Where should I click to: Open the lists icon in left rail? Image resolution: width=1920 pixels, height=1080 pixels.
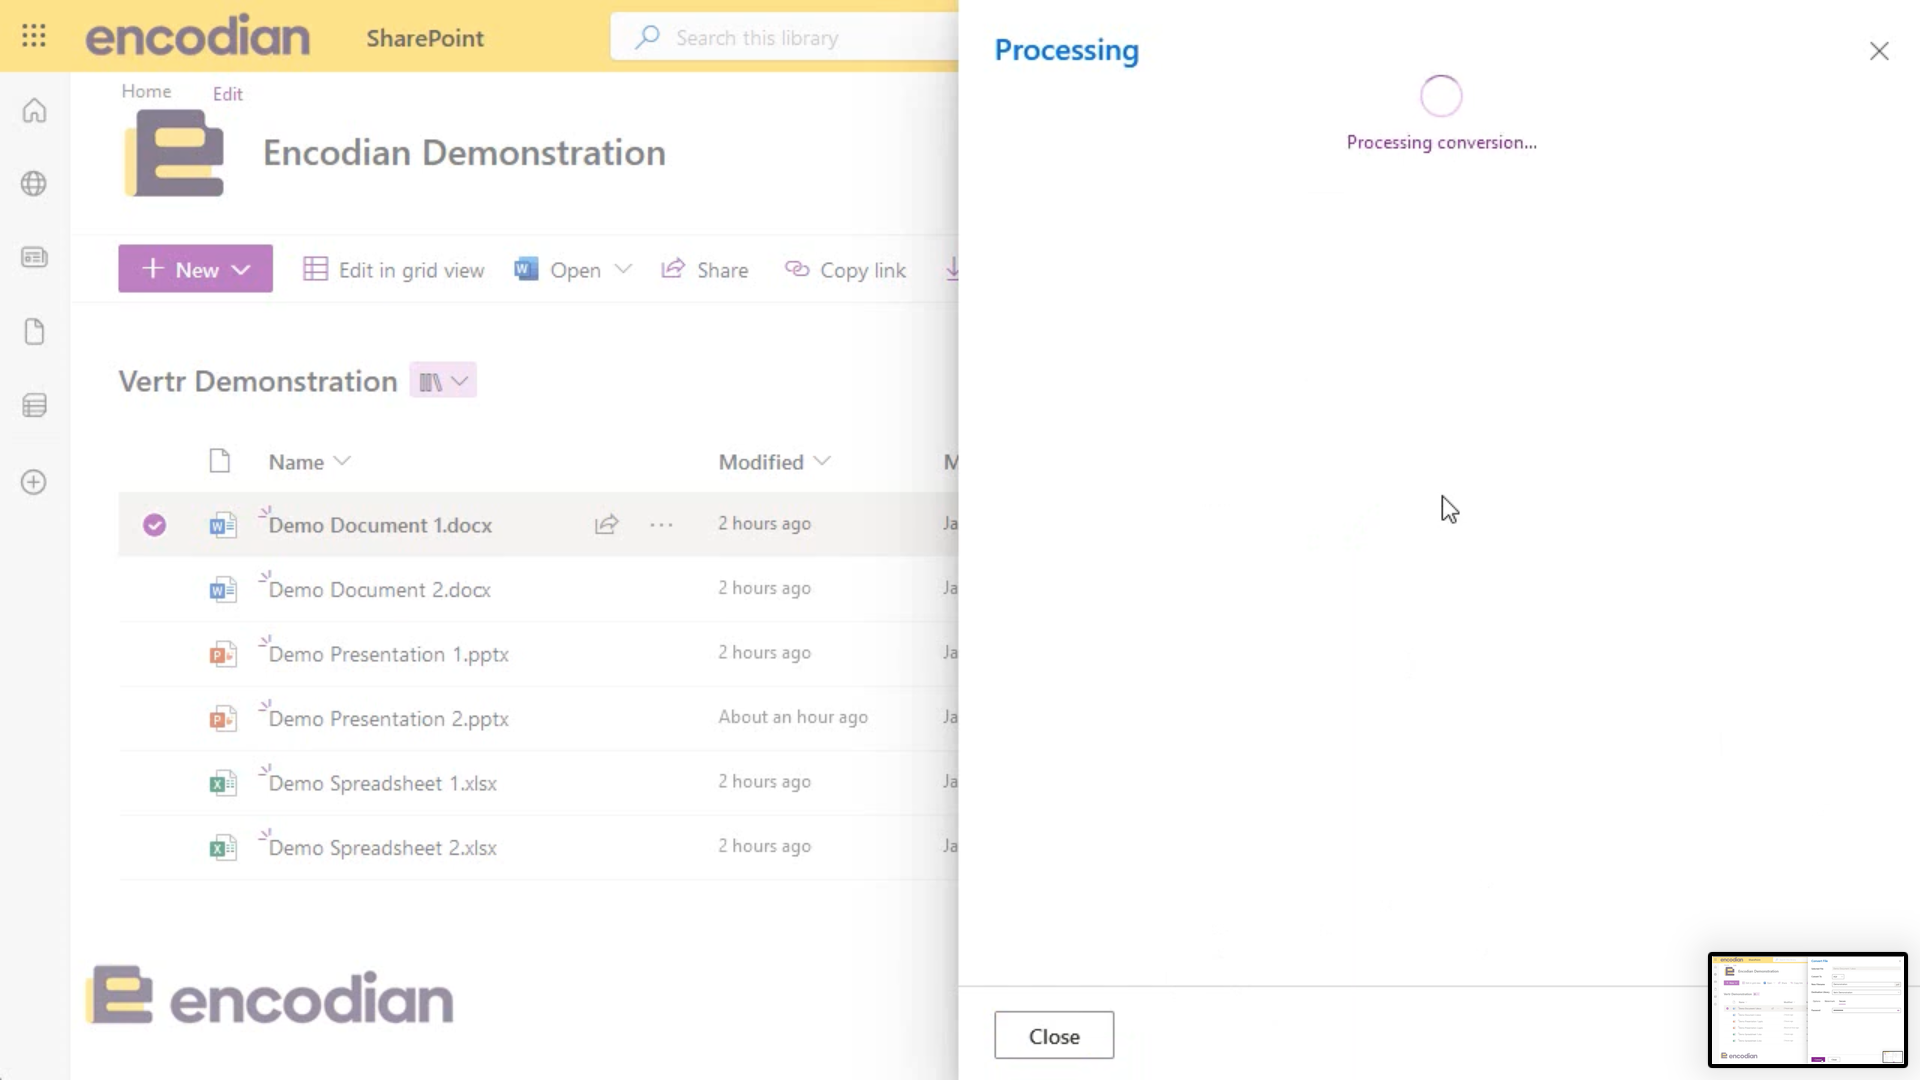[x=34, y=405]
